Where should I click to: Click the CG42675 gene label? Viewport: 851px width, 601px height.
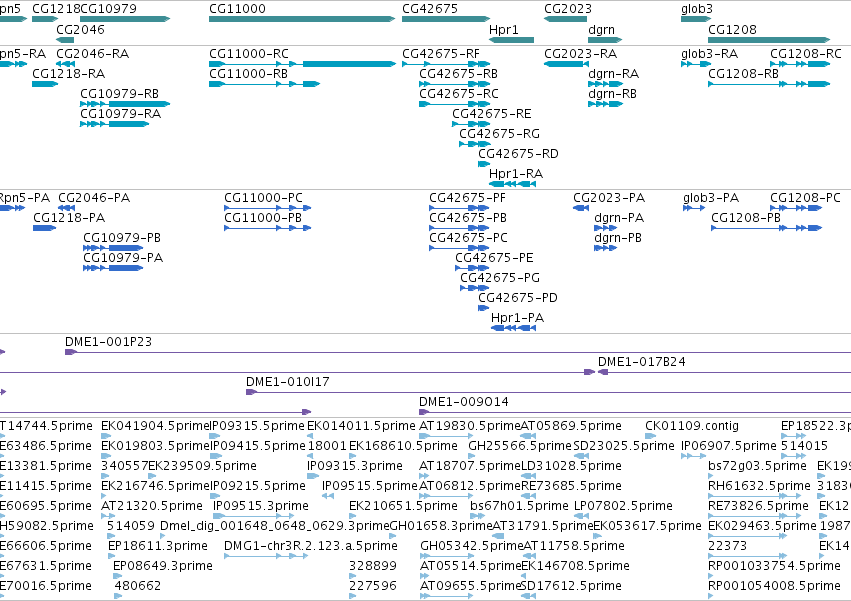(430, 9)
